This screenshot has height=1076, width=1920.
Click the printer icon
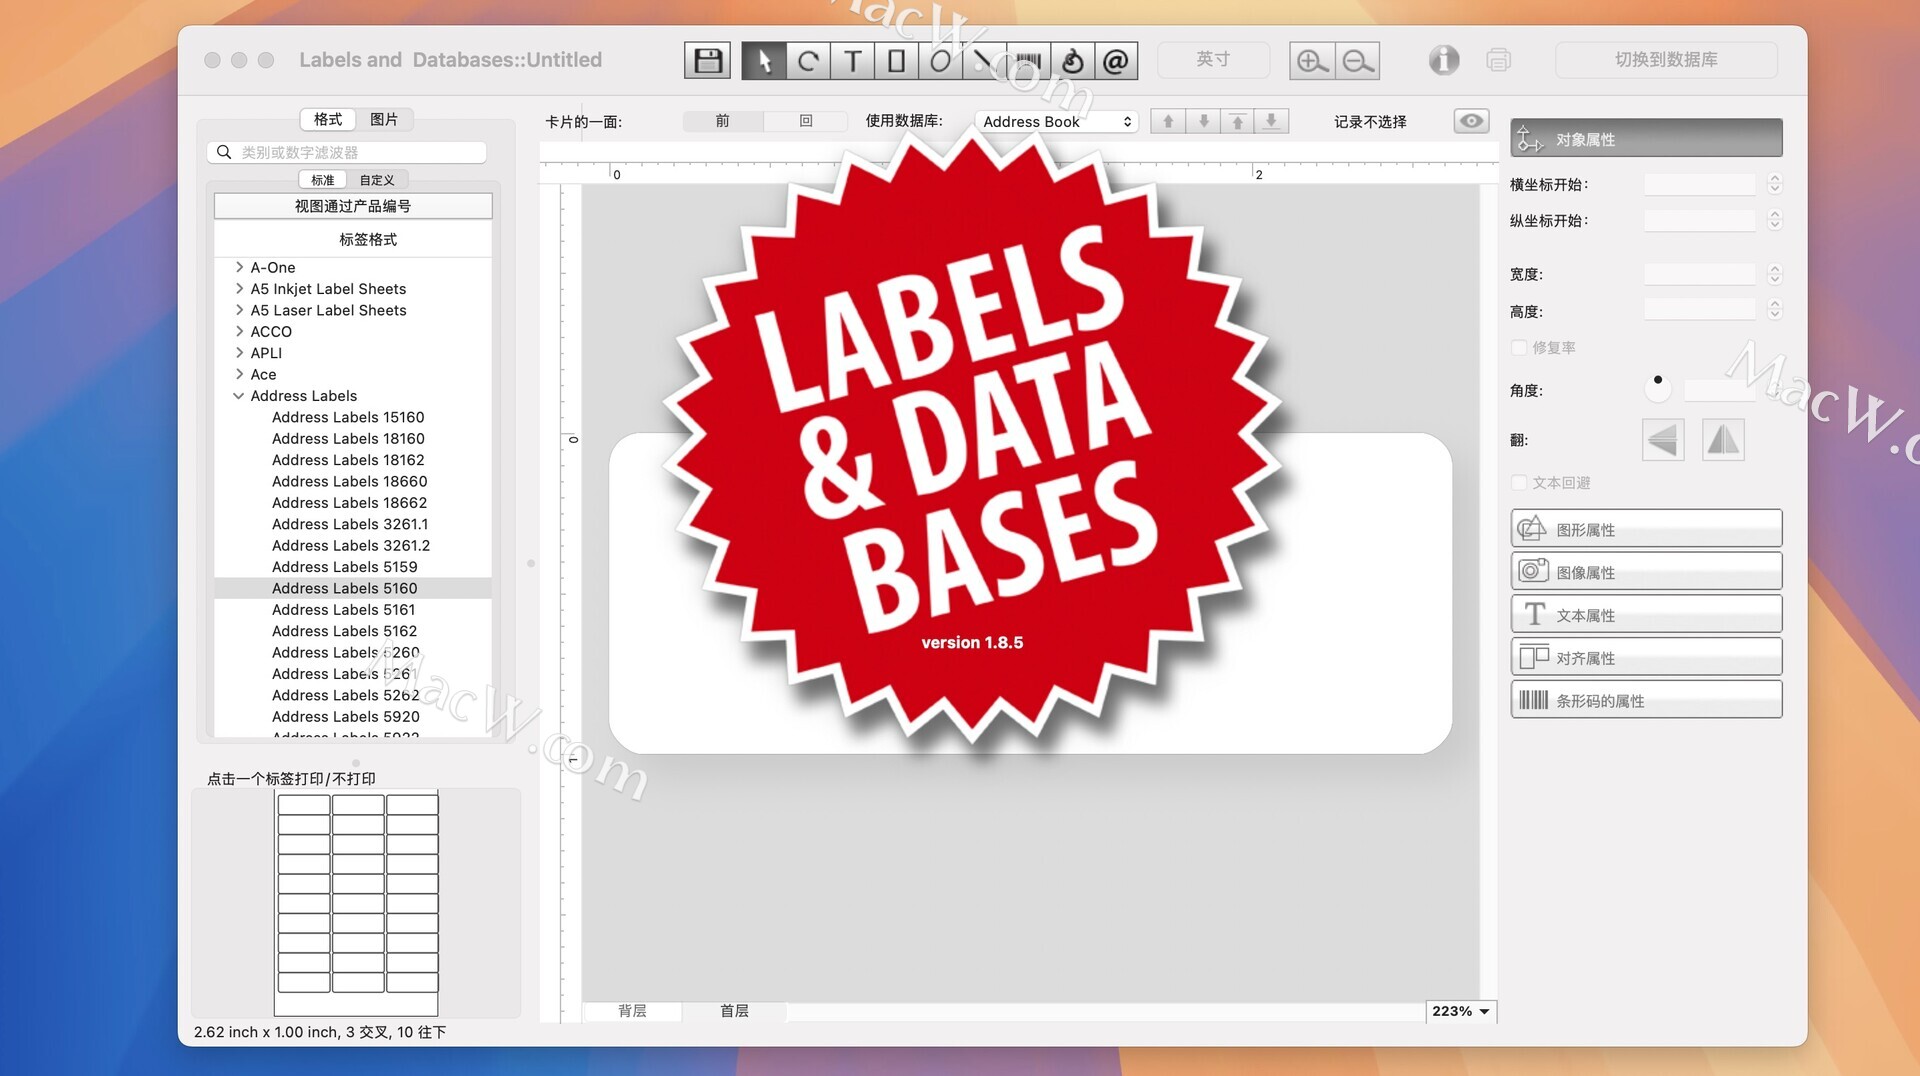(x=1498, y=60)
